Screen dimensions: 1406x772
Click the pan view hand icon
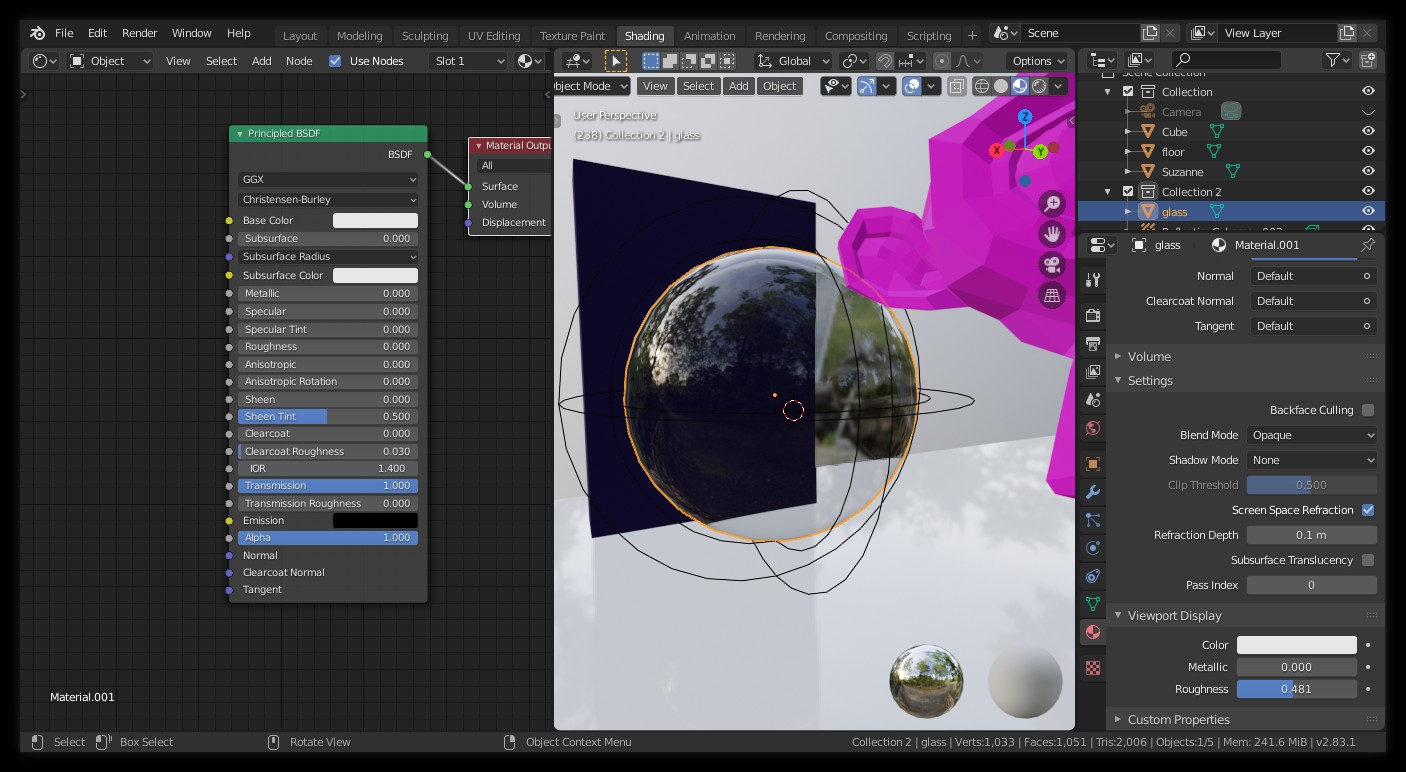point(1052,234)
